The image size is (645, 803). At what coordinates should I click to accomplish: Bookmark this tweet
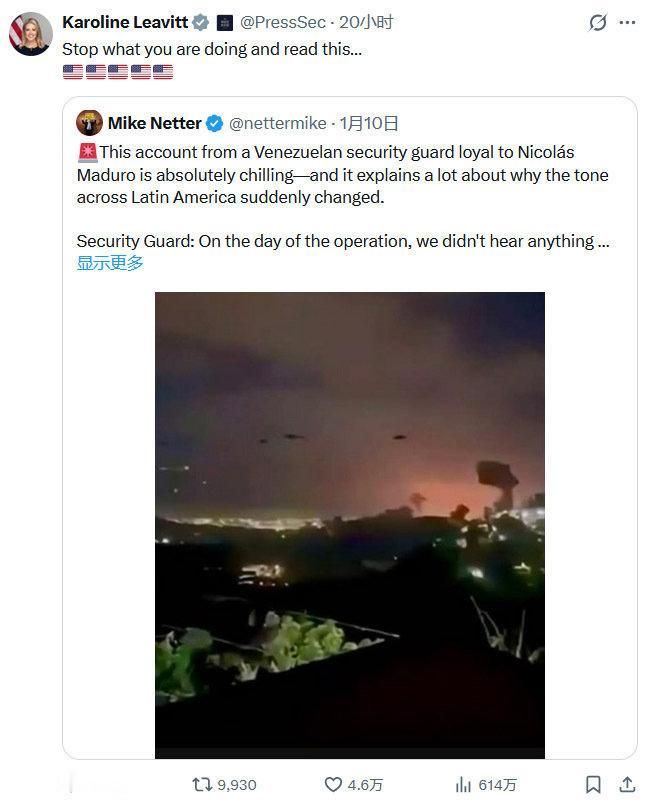click(x=595, y=786)
